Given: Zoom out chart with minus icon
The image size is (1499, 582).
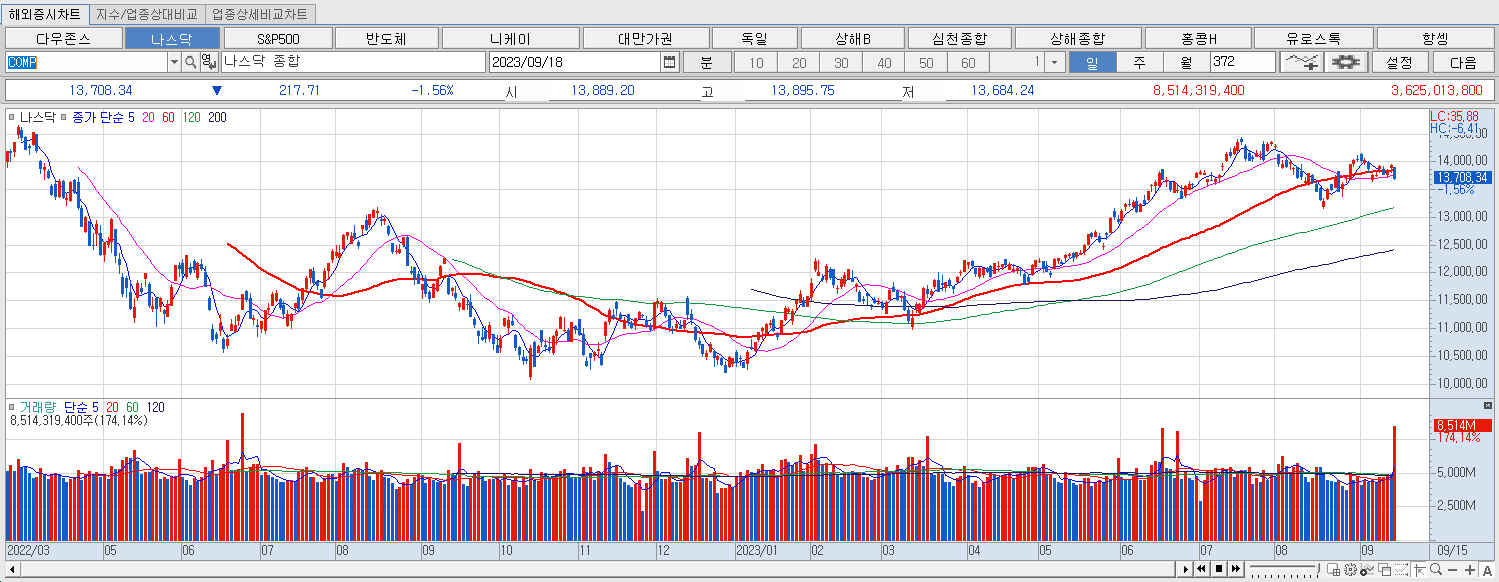Looking at the screenshot, I should (1453, 570).
